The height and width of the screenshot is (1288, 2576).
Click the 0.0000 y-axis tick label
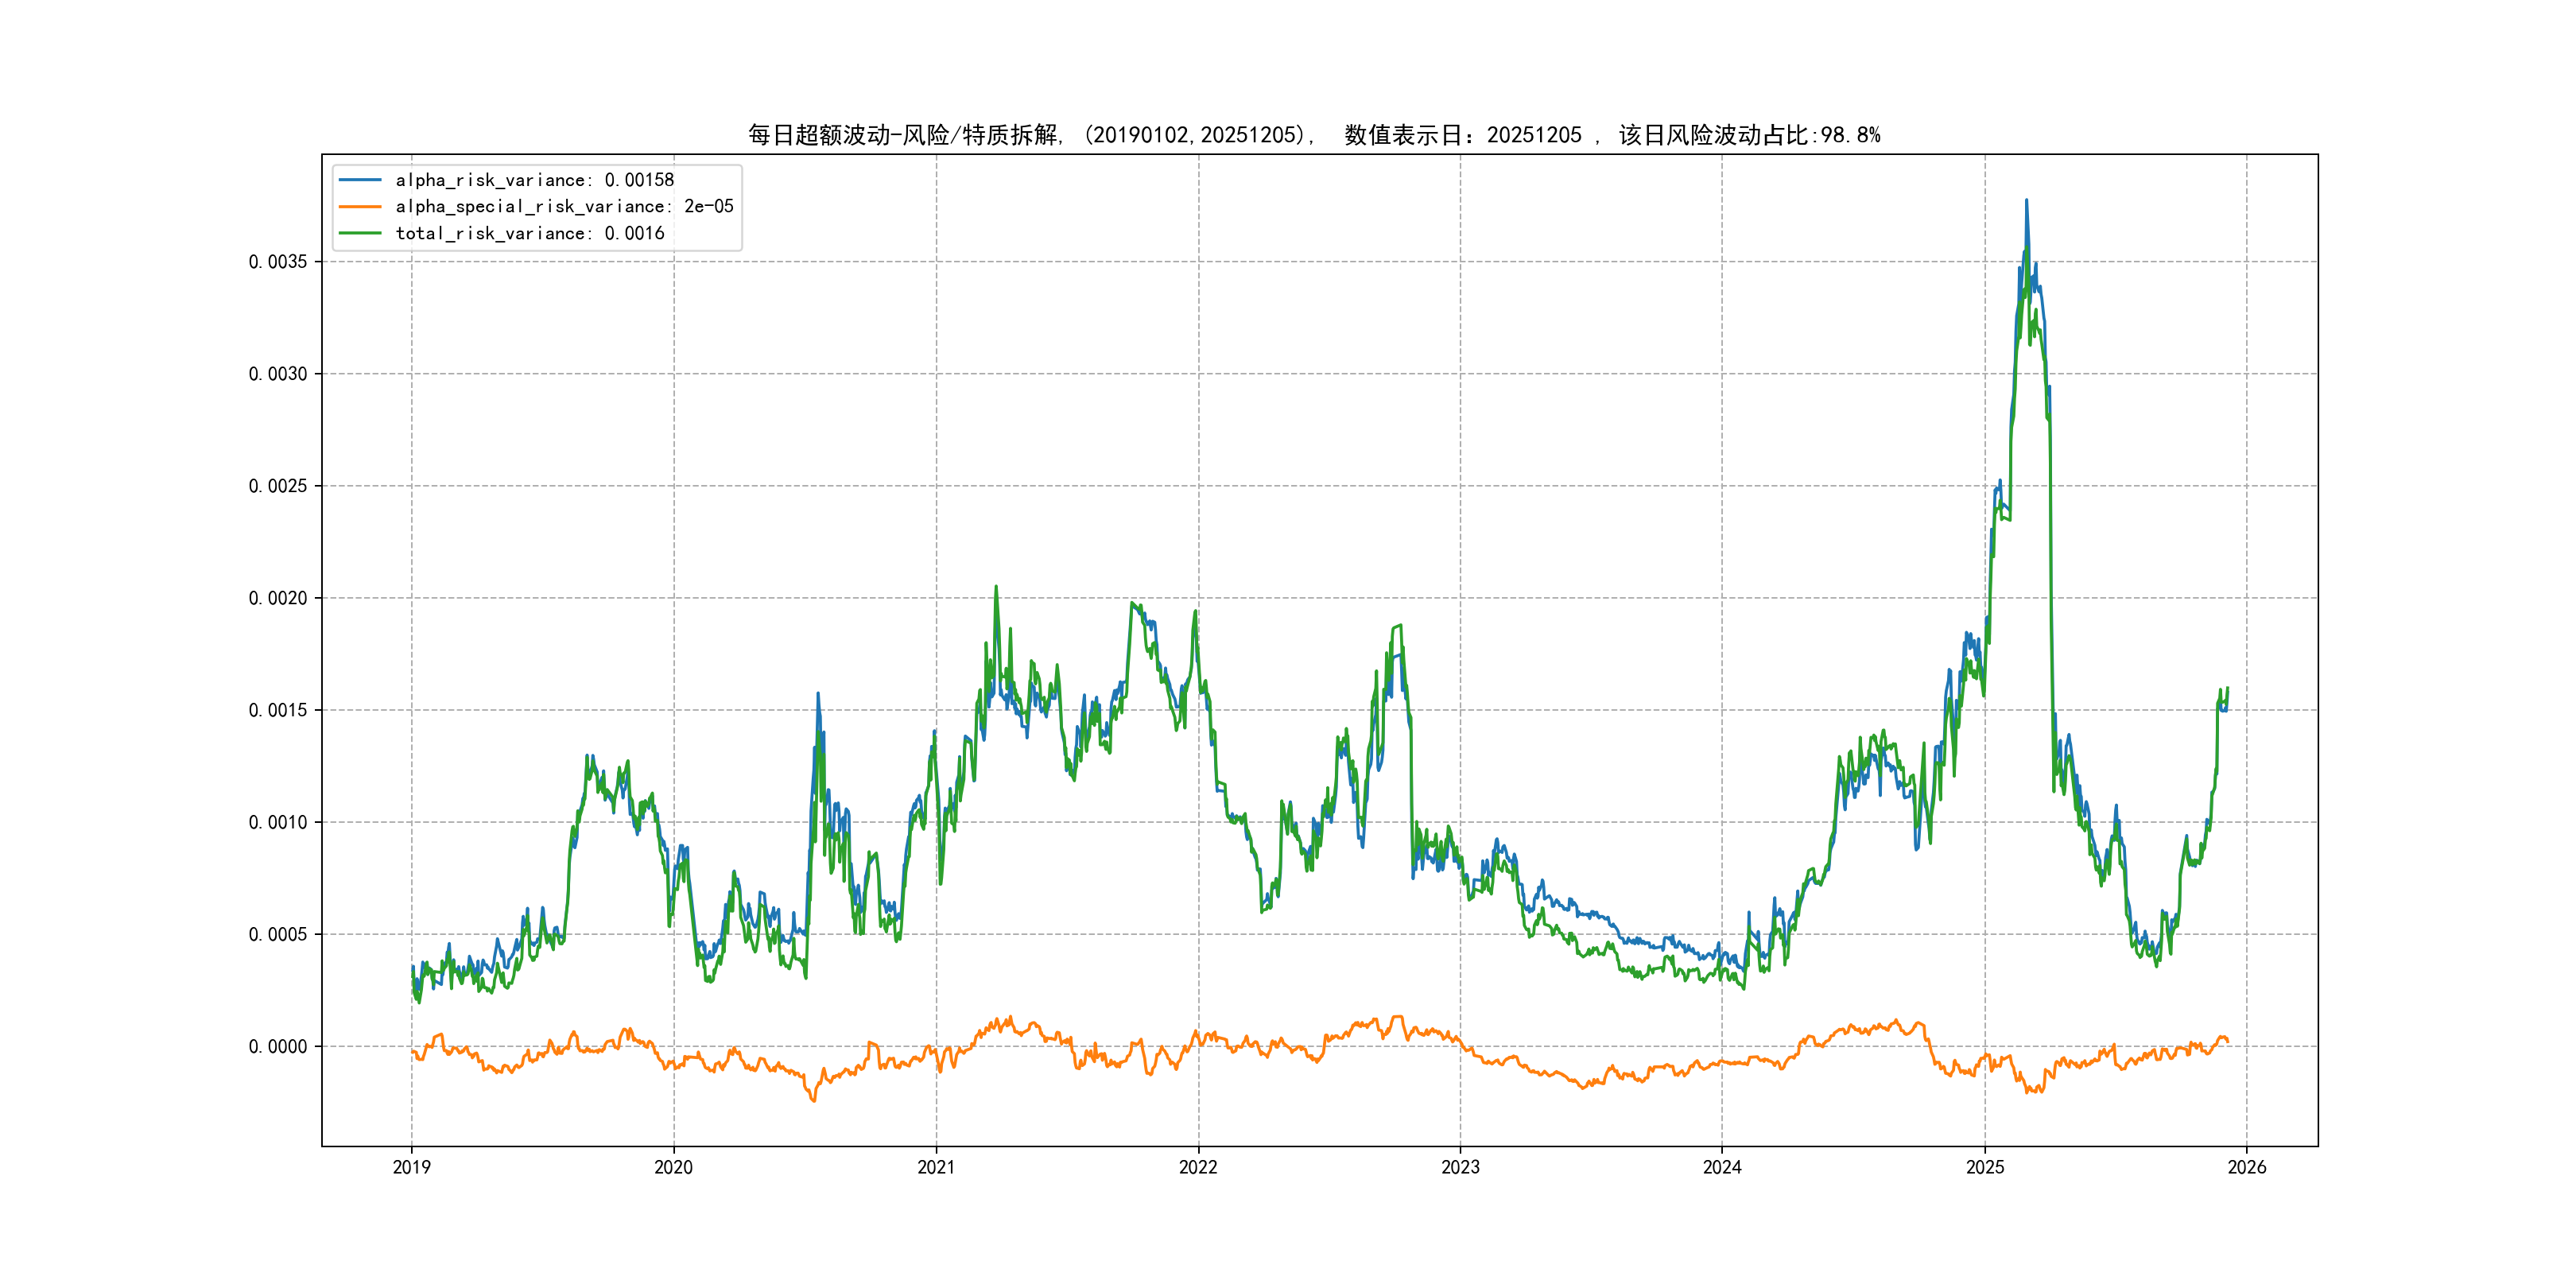coord(278,1047)
